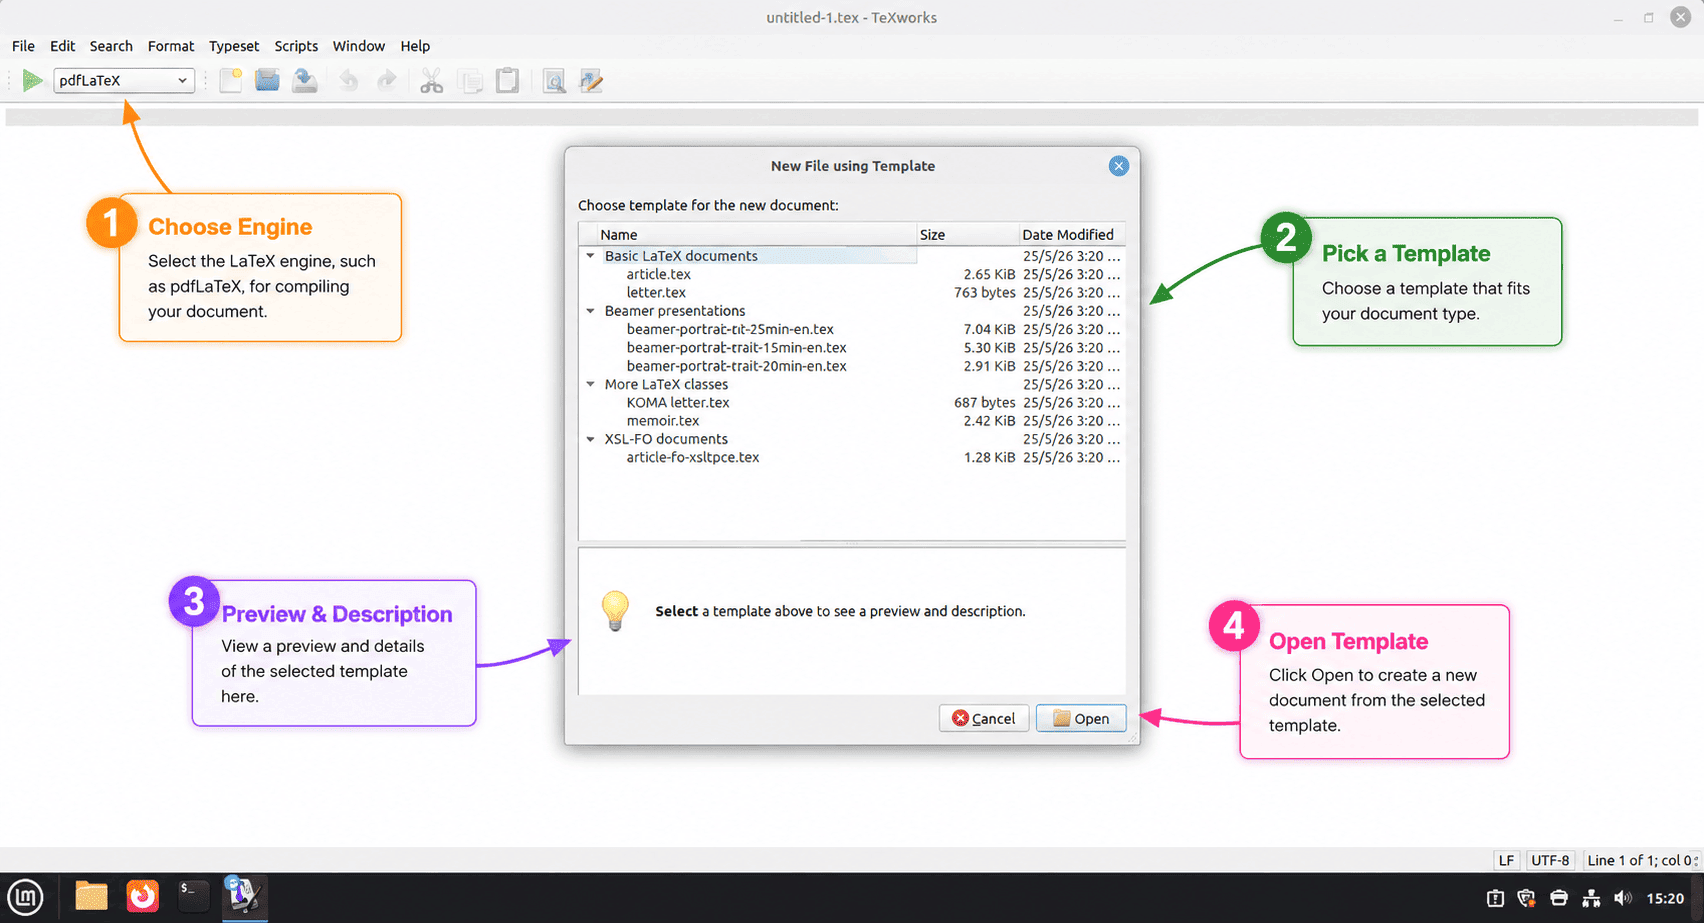Click the green Typeset play button
The width and height of the screenshot is (1704, 923).
point(32,80)
